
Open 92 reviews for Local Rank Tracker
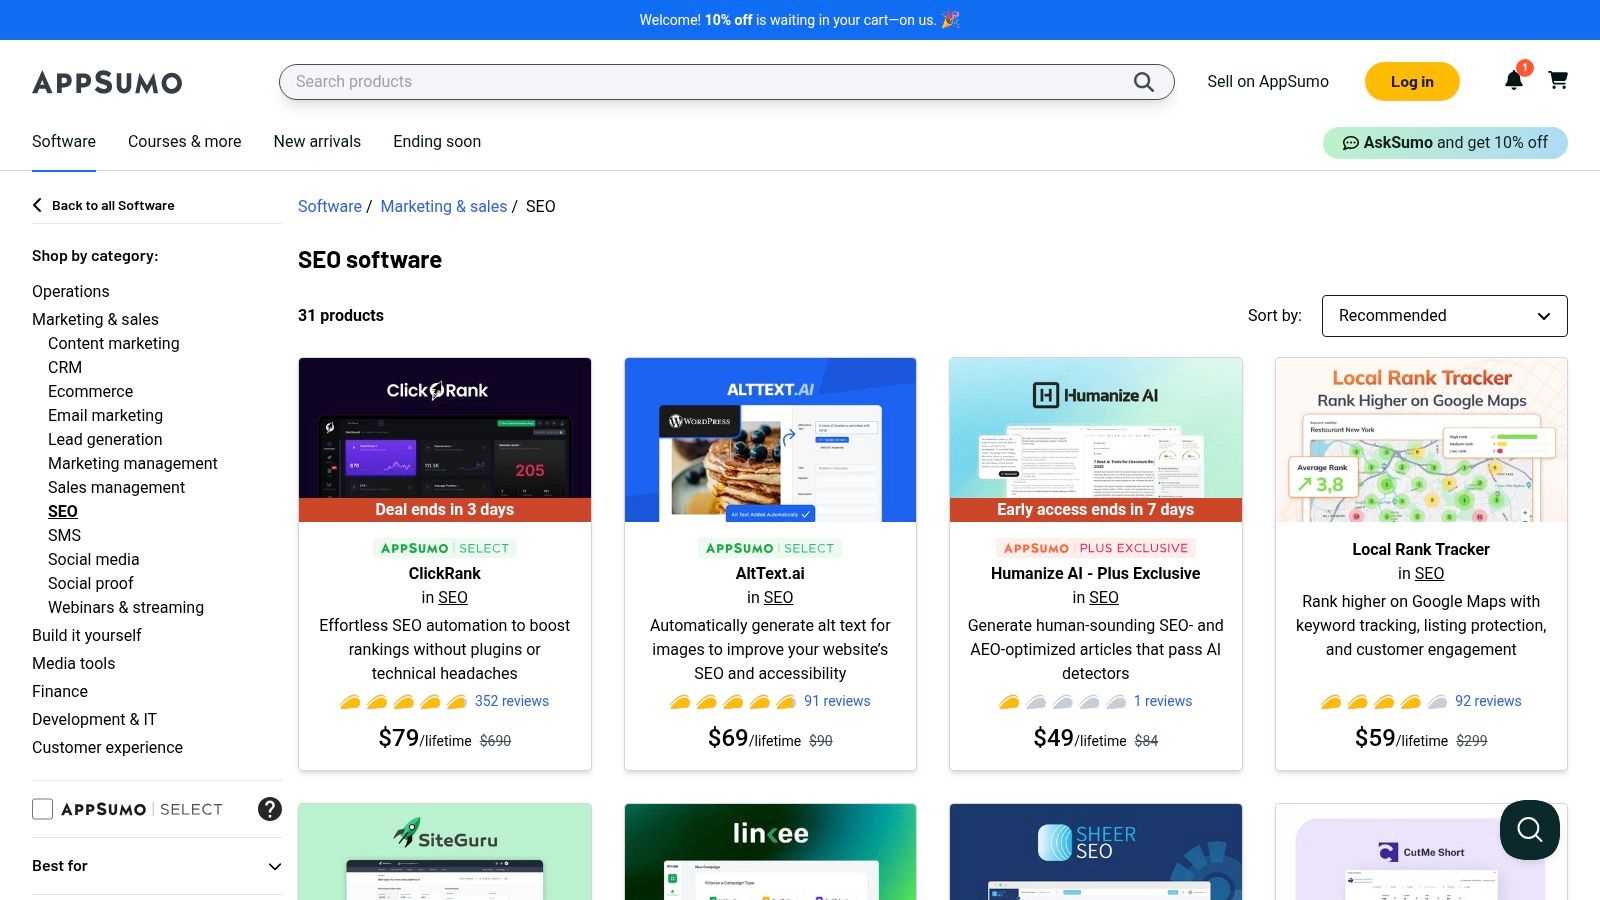coord(1488,701)
